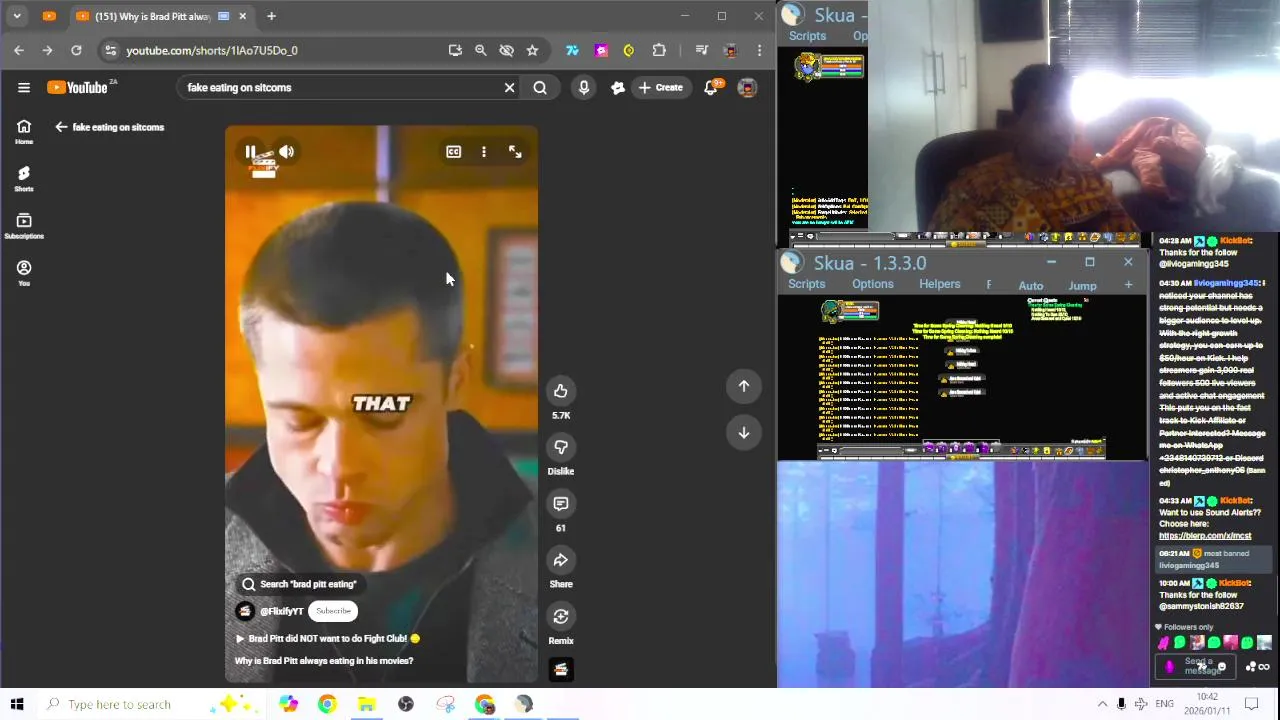Open Chrome zoom magnifier icon
This screenshot has width=1280, height=720.
pyautogui.click(x=480, y=50)
